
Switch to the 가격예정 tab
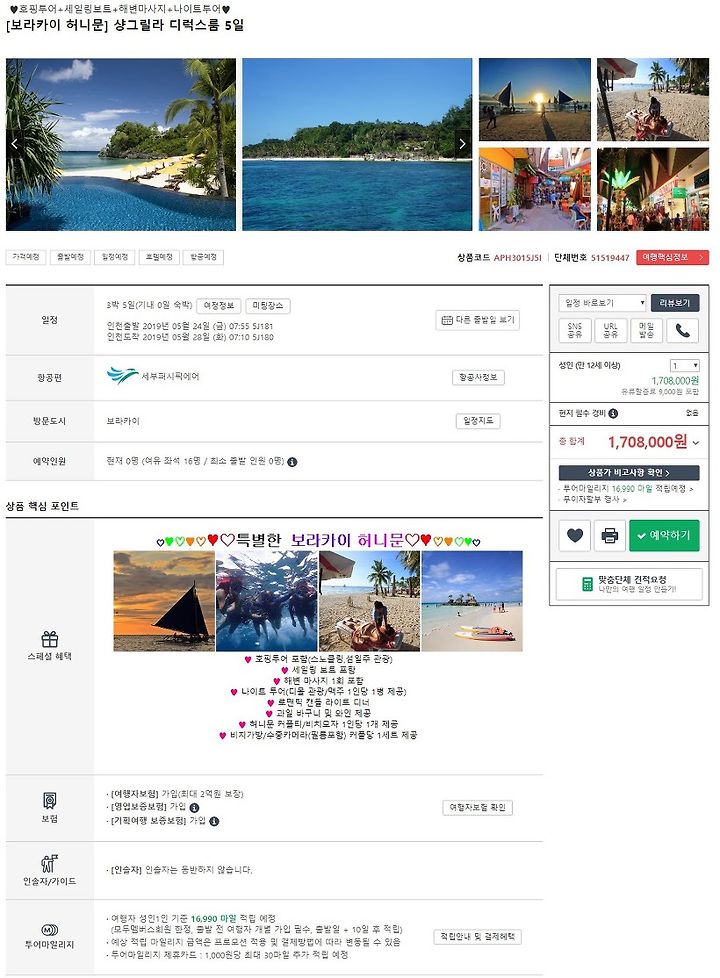(x=26, y=257)
